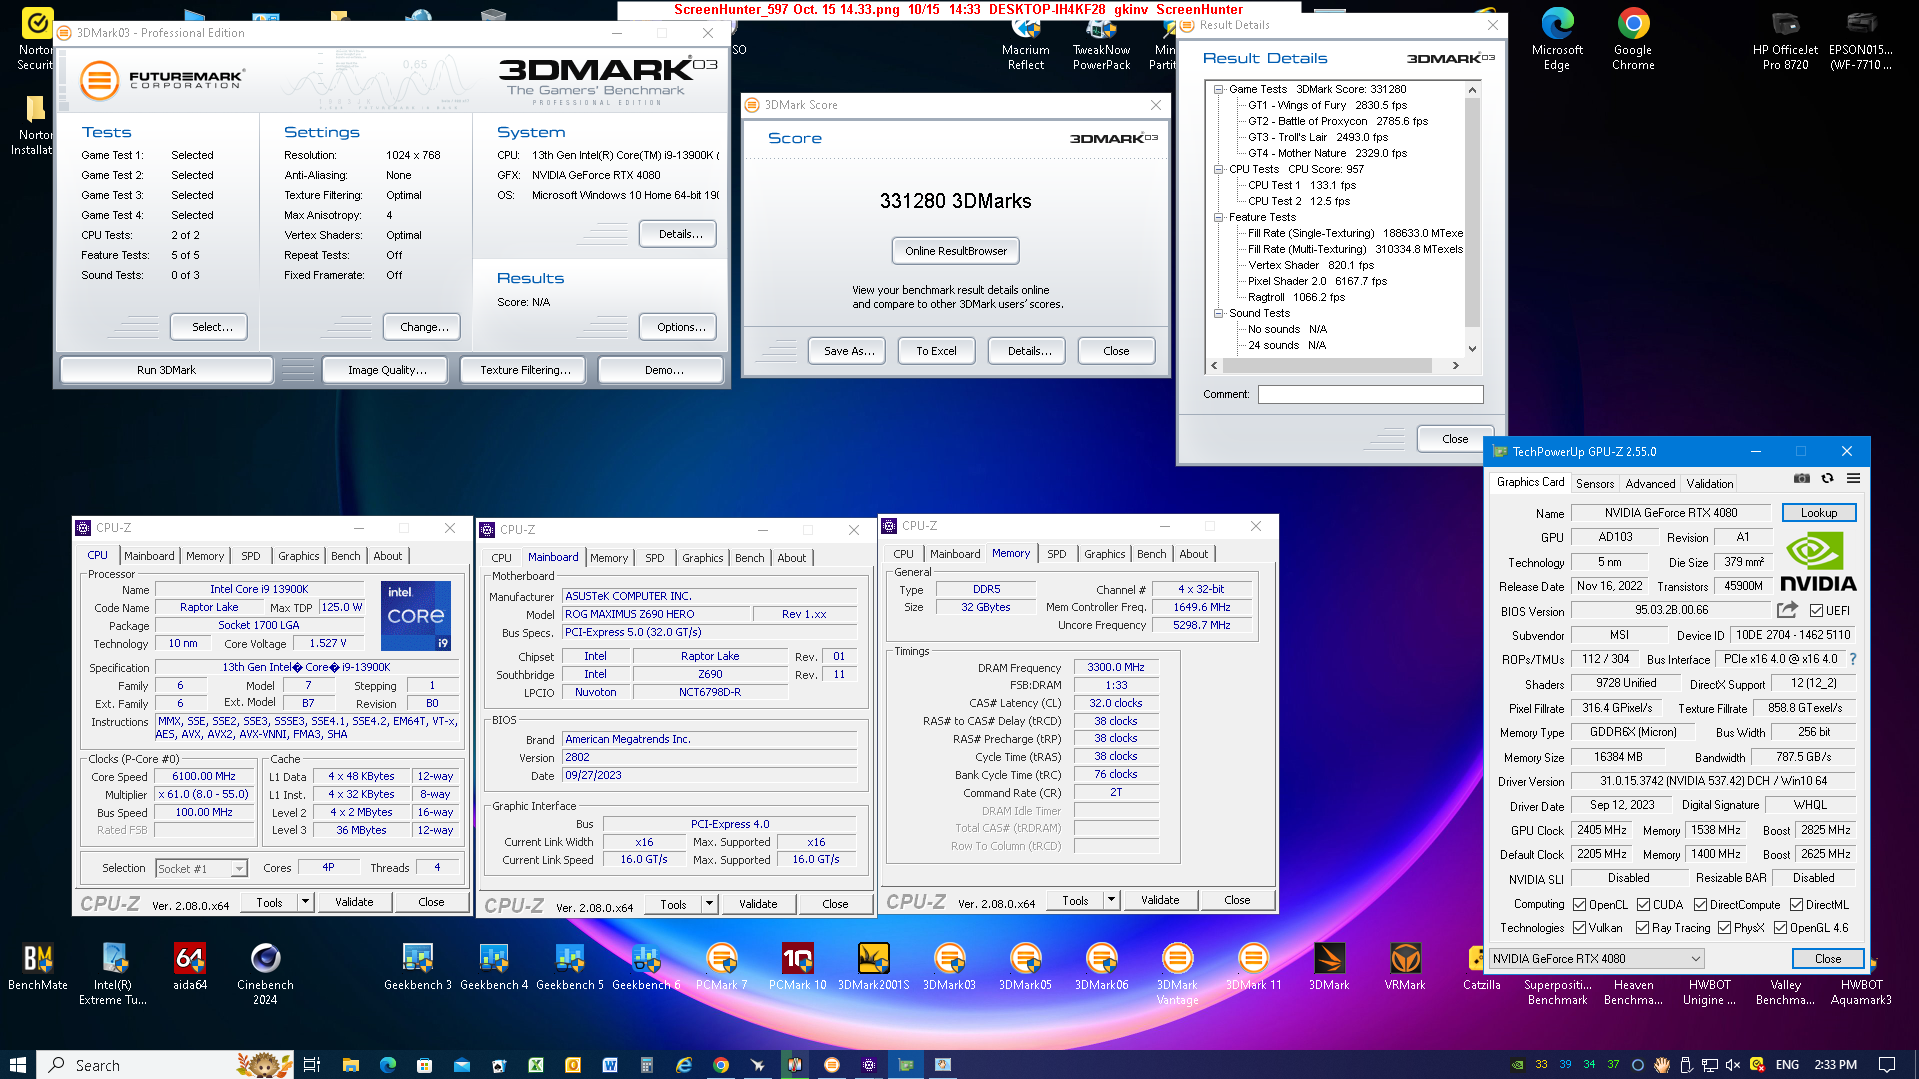Image resolution: width=1919 pixels, height=1079 pixels.
Task: Toggle the OpenGL 4.6 checkbox
Action: tap(1781, 928)
